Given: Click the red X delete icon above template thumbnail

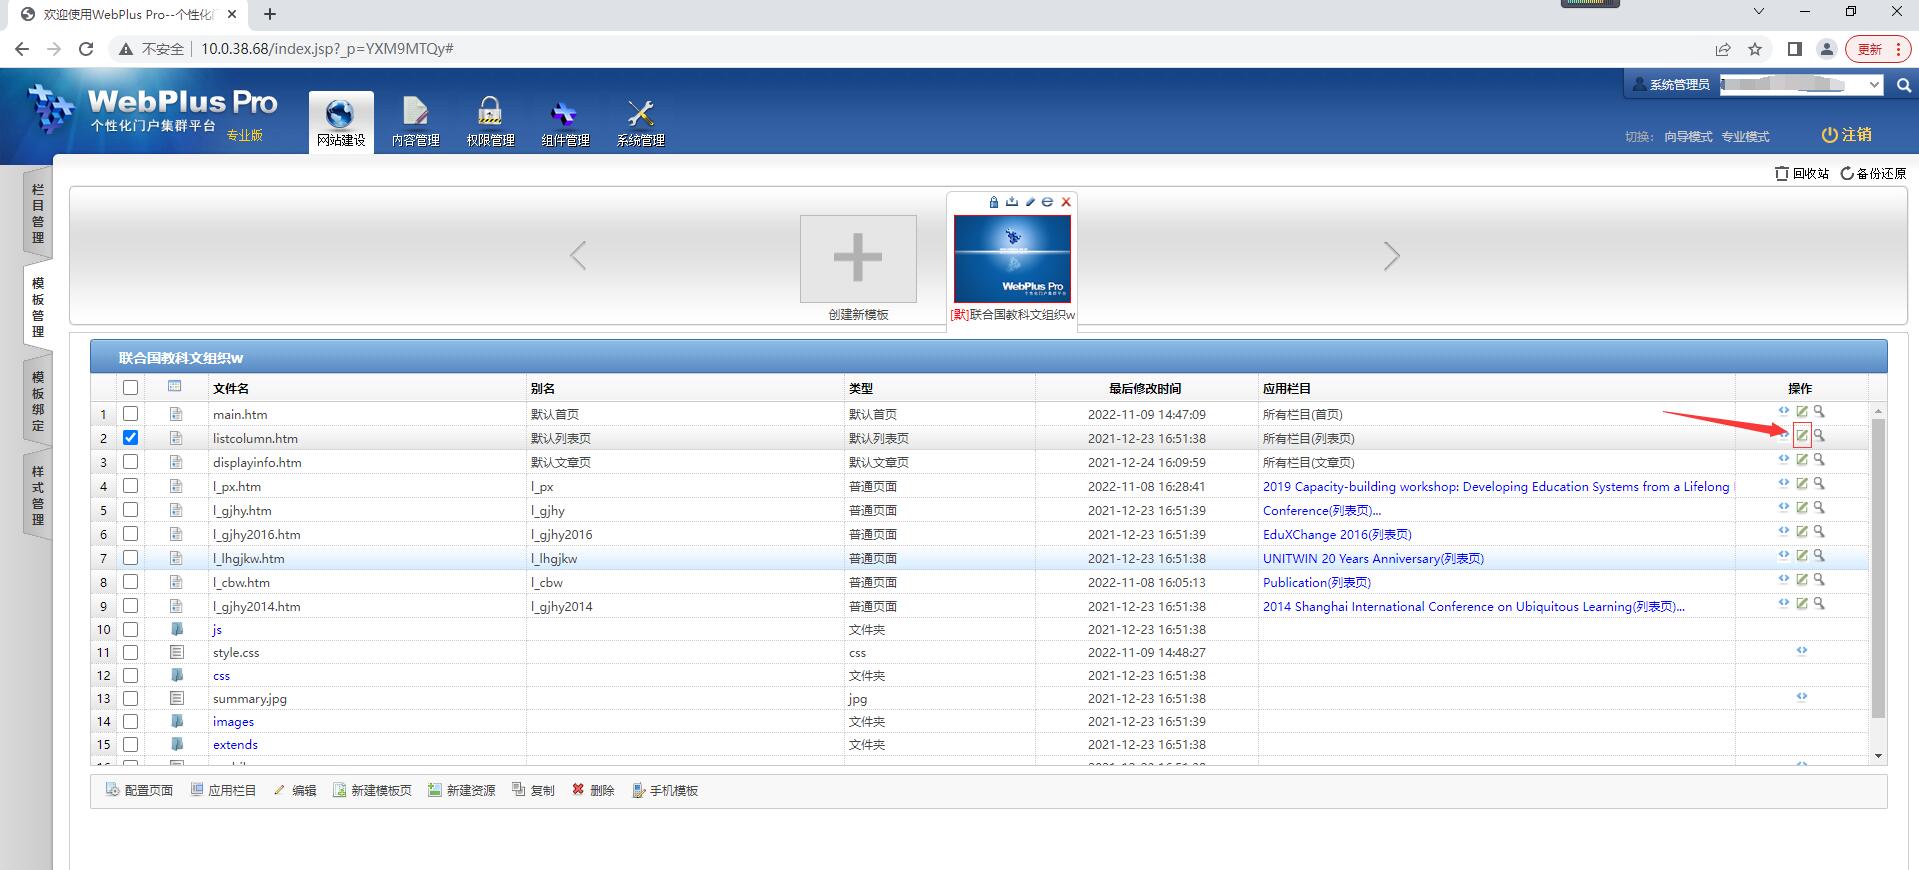Looking at the screenshot, I should pos(1066,202).
